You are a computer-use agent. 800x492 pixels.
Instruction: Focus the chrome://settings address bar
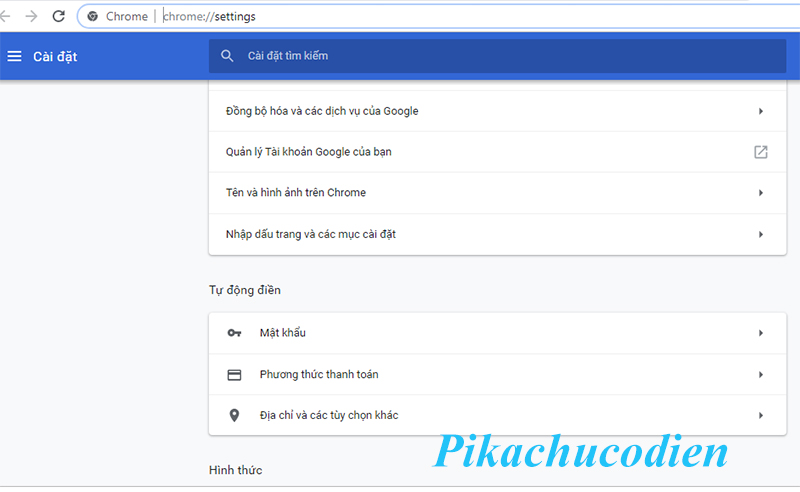coord(439,16)
